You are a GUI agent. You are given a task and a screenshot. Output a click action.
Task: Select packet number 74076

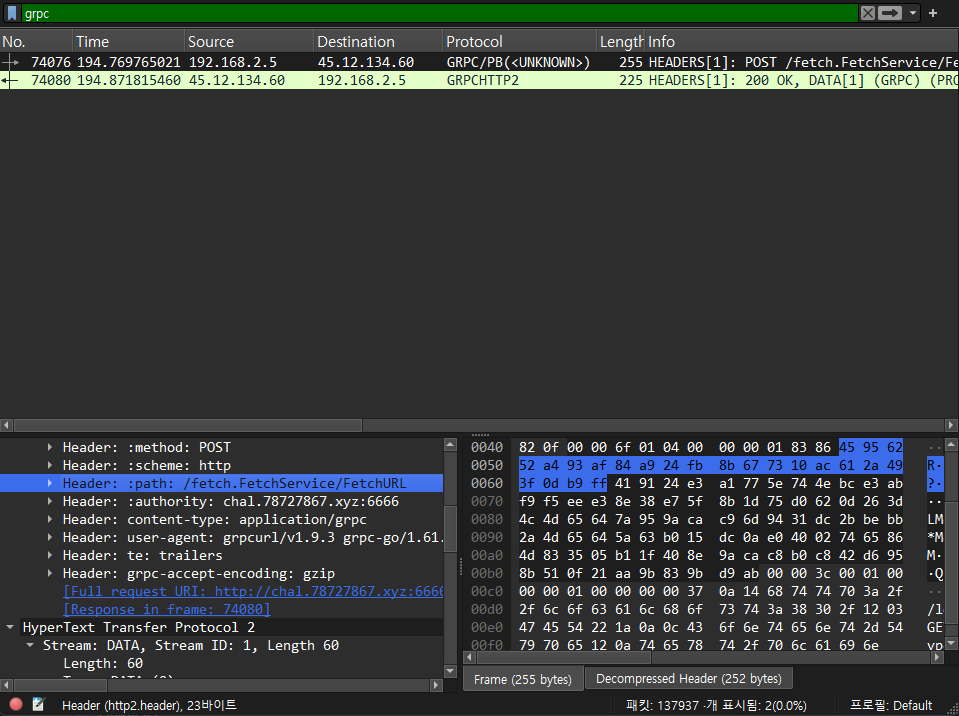pyautogui.click(x=51, y=62)
